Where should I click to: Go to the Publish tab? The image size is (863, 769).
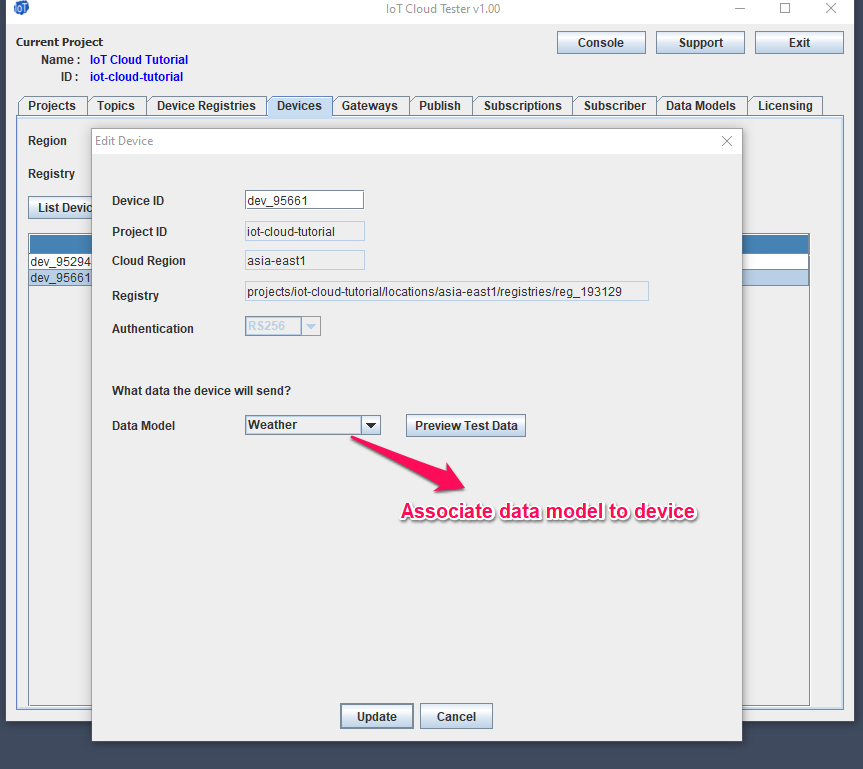(x=440, y=106)
